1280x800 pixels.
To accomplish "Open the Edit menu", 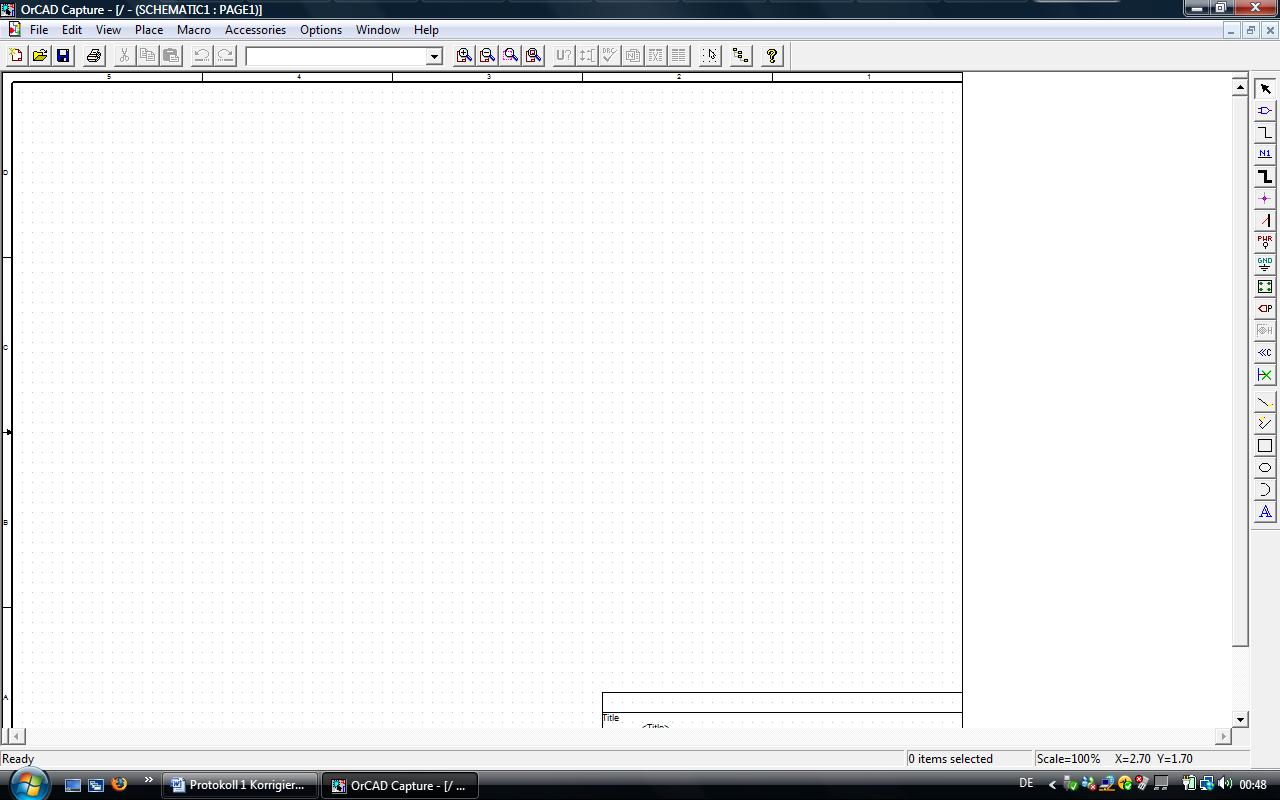I will 72,30.
